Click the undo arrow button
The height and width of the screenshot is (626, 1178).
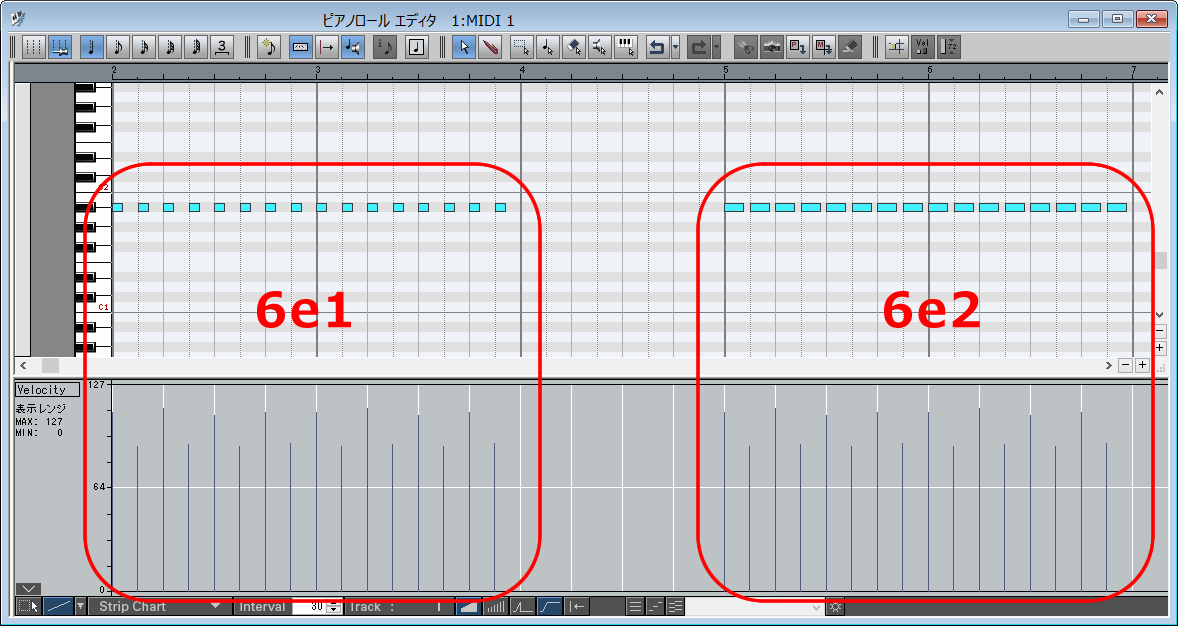pyautogui.click(x=657, y=47)
